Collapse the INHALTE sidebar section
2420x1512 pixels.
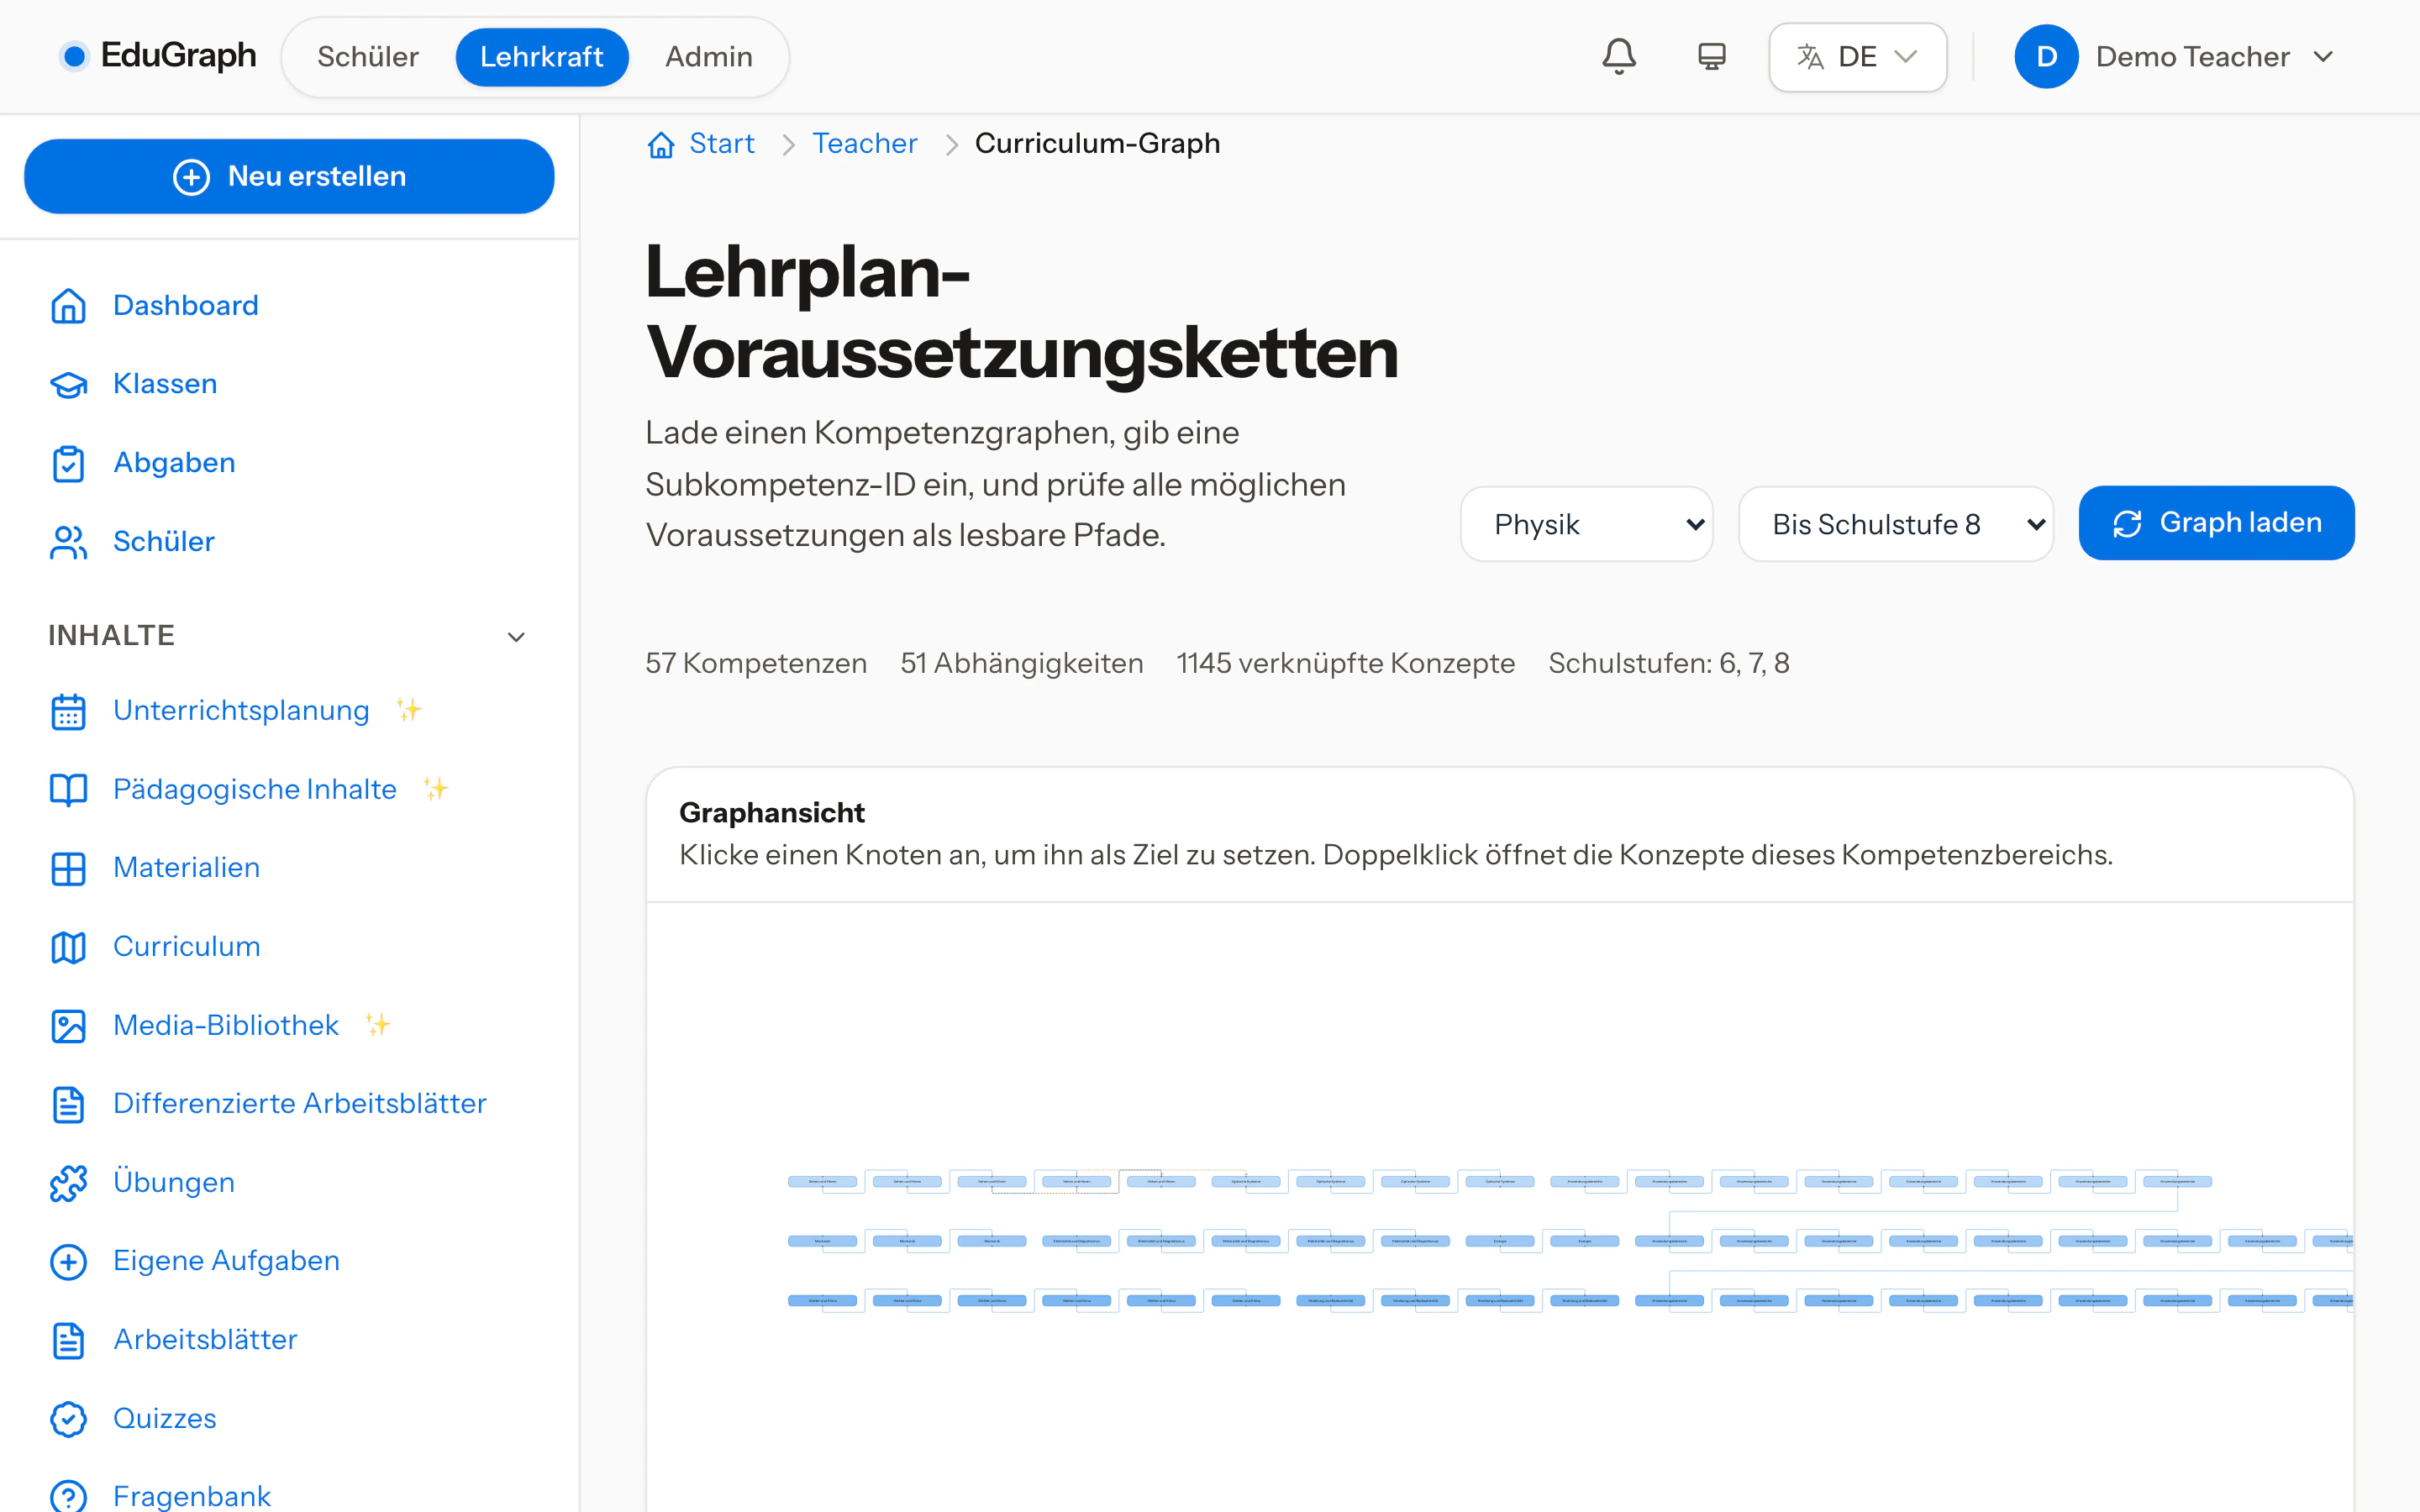pyautogui.click(x=516, y=637)
